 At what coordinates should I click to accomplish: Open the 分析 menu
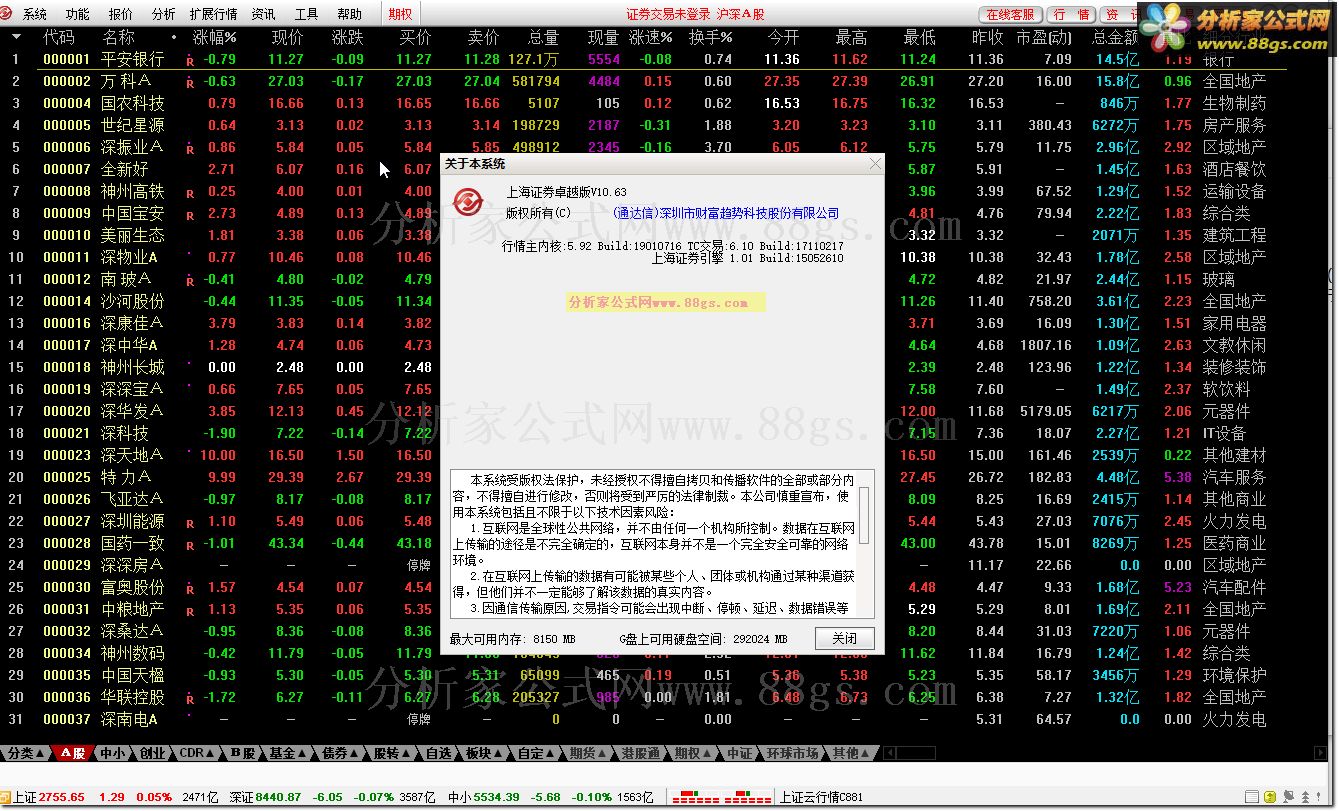click(163, 14)
